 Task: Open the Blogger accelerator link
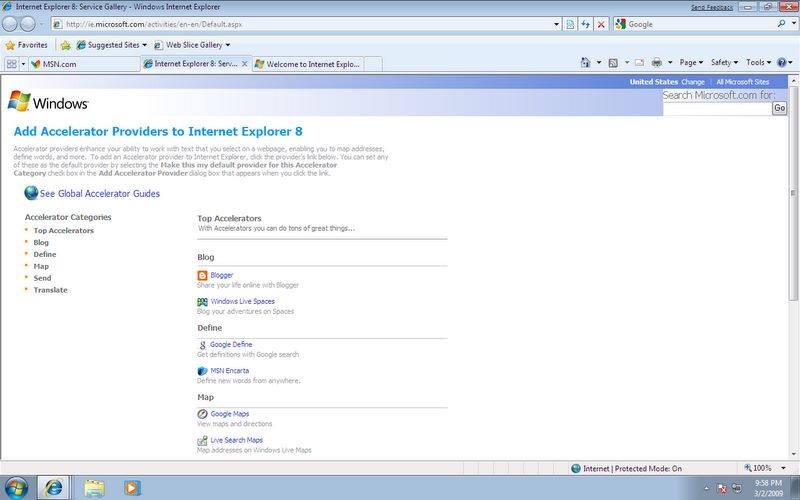pyautogui.click(x=222, y=275)
